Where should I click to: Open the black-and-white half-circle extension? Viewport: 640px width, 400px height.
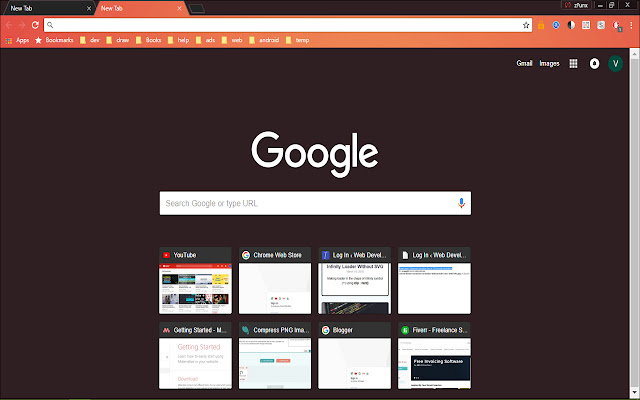pyautogui.click(x=571, y=25)
